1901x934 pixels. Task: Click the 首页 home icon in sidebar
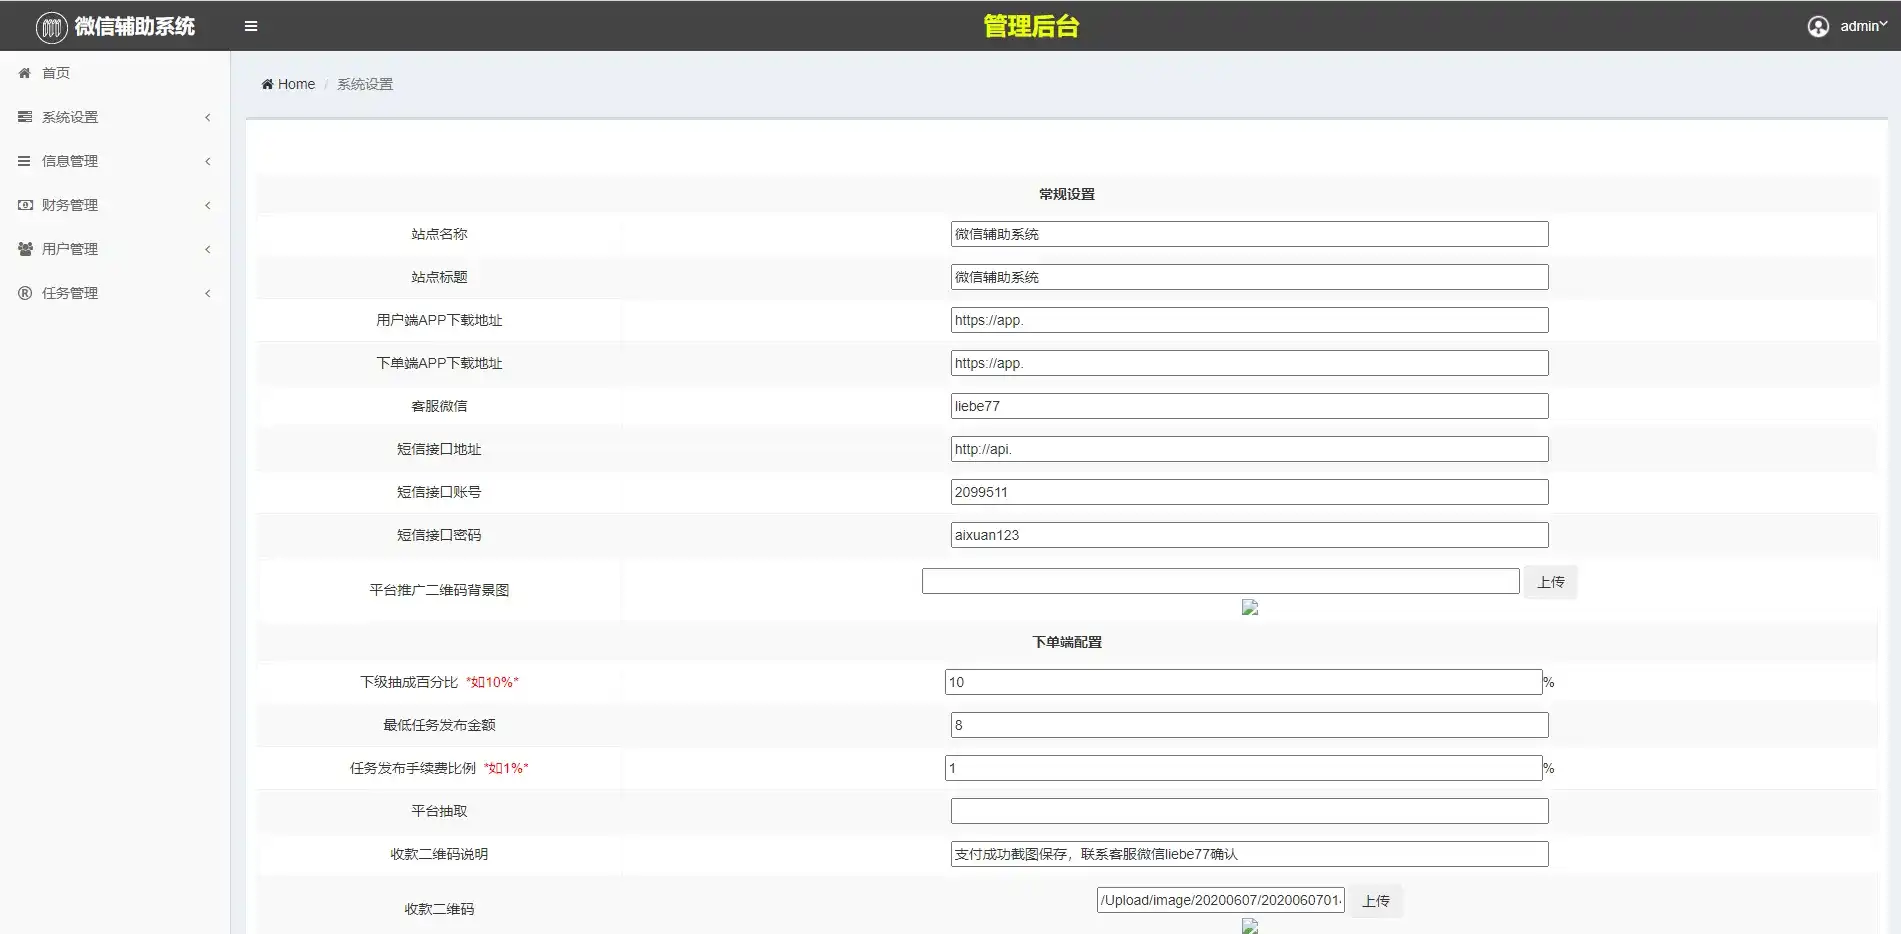click(25, 73)
